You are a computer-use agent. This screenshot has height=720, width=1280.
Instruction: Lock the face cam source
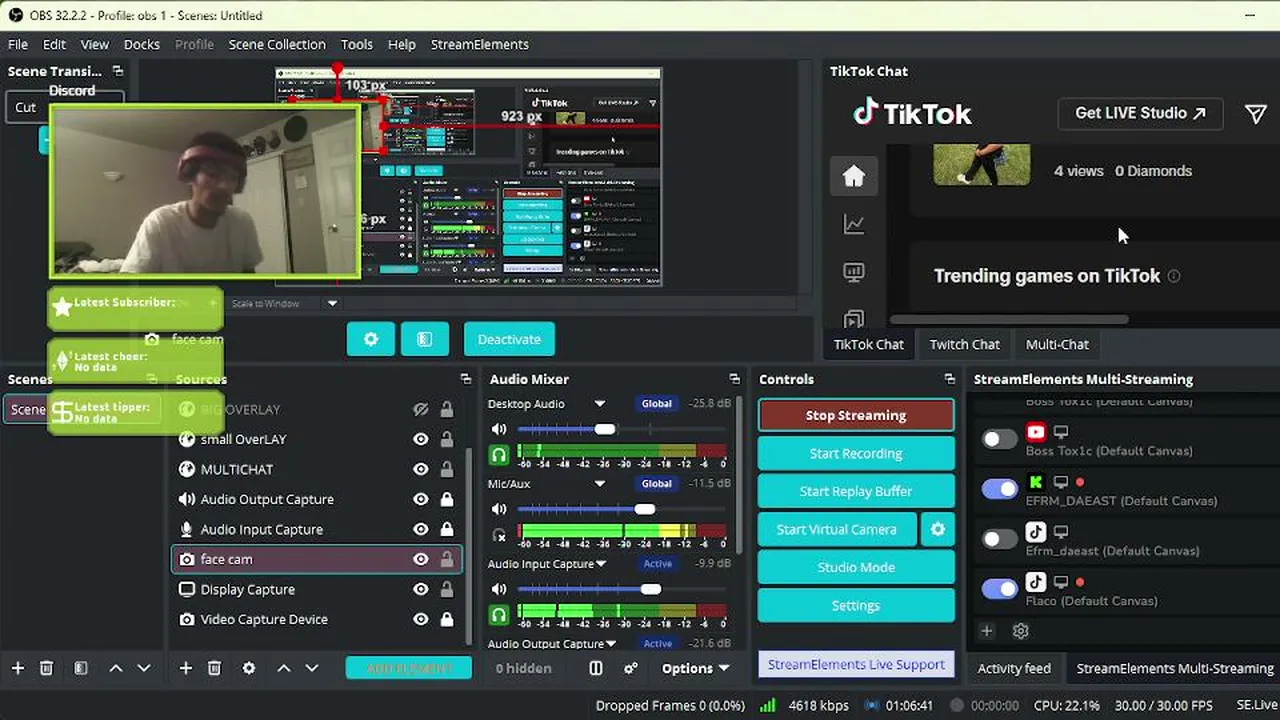(447, 559)
